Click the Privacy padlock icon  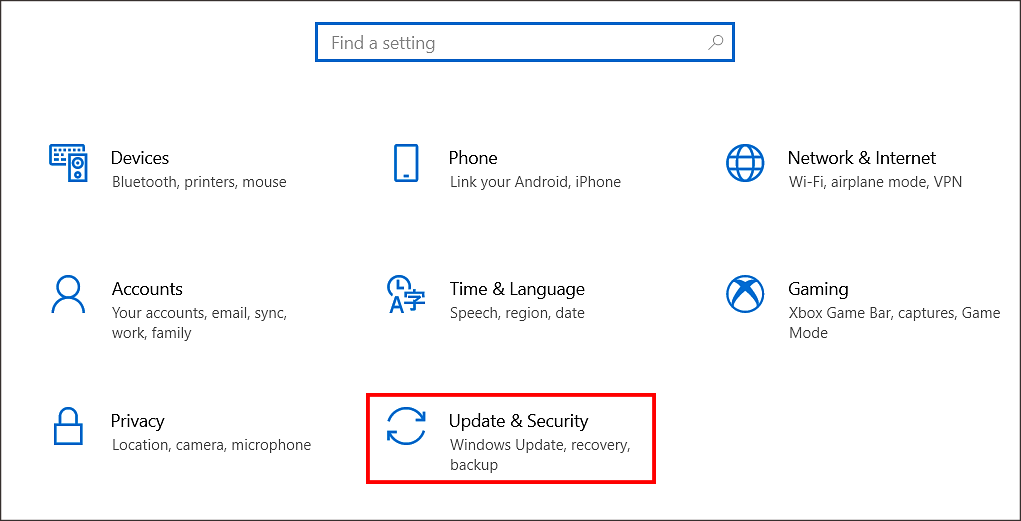68,426
